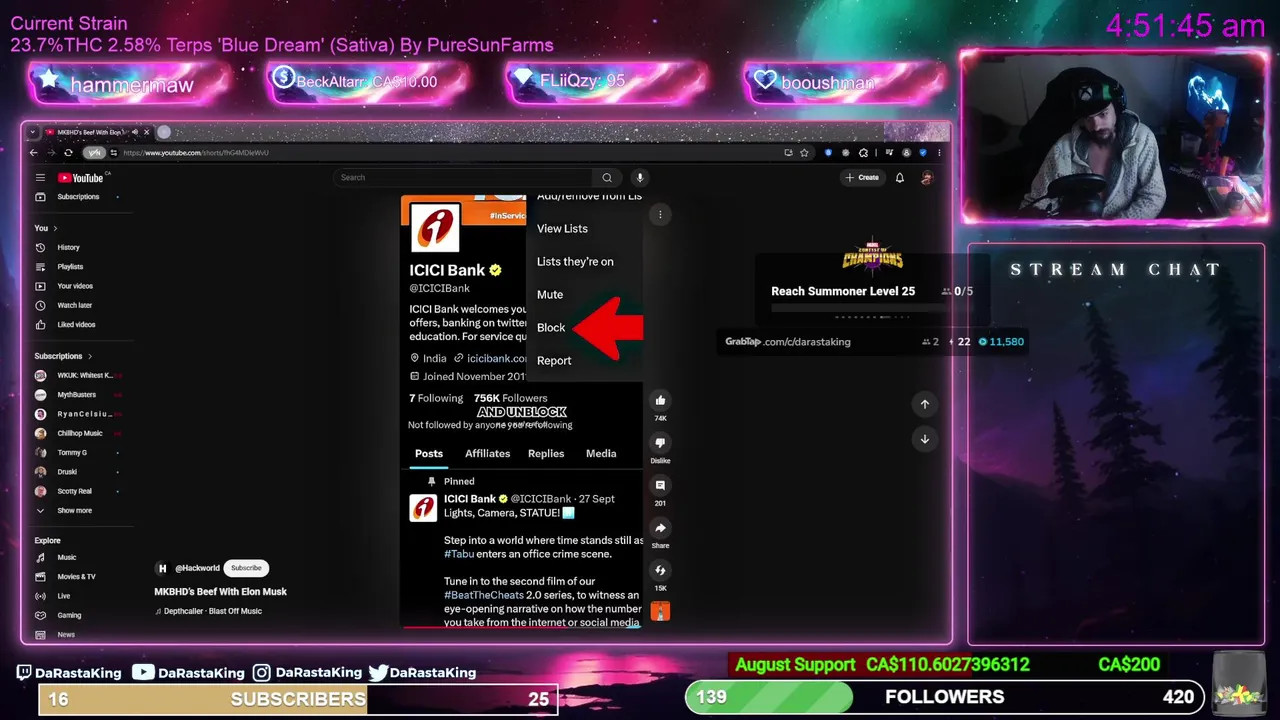
Task: Click the browser address bar URL
Action: [x=196, y=153]
